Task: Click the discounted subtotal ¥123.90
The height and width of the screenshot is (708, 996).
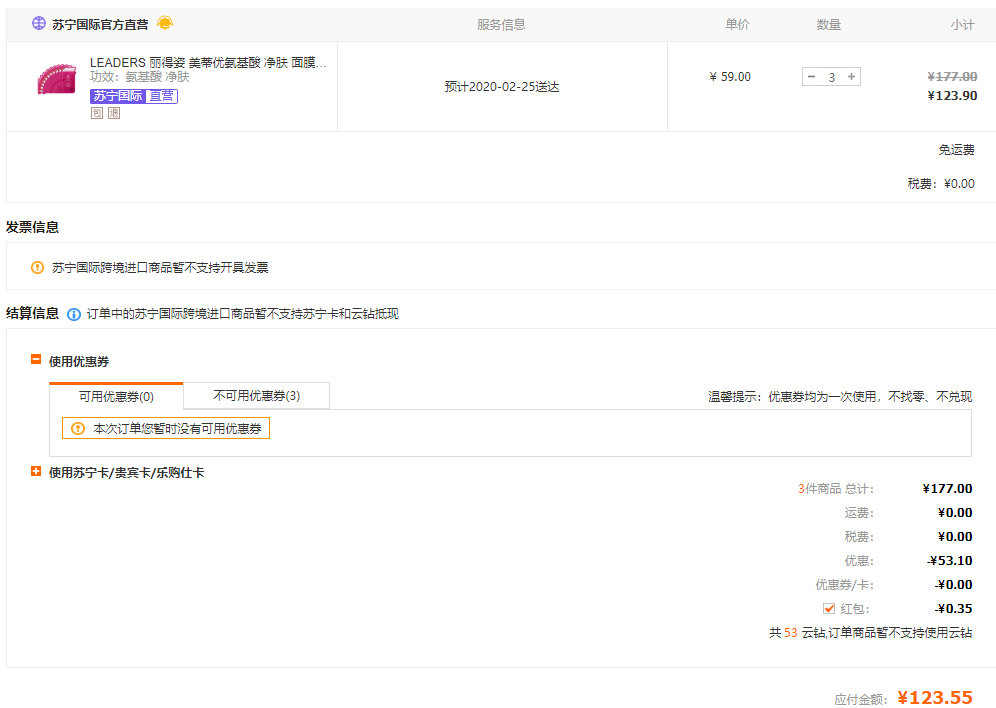Action: 952,96
